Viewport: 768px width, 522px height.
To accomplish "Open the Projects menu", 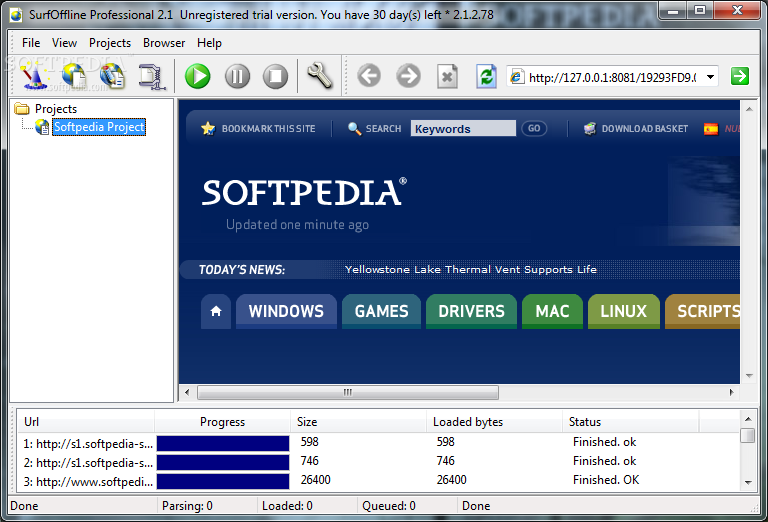I will pyautogui.click(x=110, y=43).
